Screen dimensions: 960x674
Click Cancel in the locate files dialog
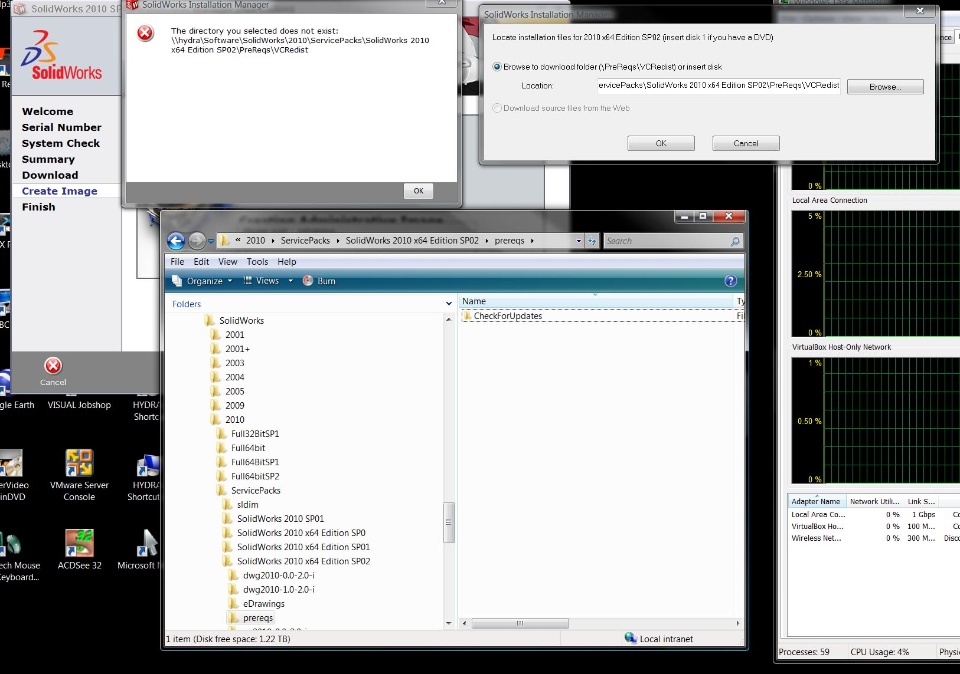(x=746, y=143)
